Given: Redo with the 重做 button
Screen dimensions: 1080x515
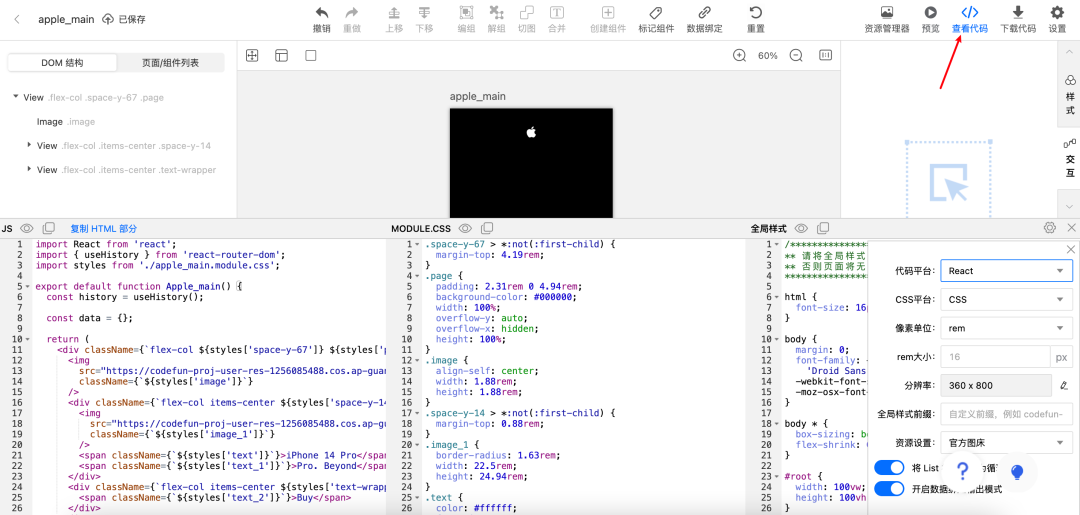Looking at the screenshot, I should coord(352,20).
